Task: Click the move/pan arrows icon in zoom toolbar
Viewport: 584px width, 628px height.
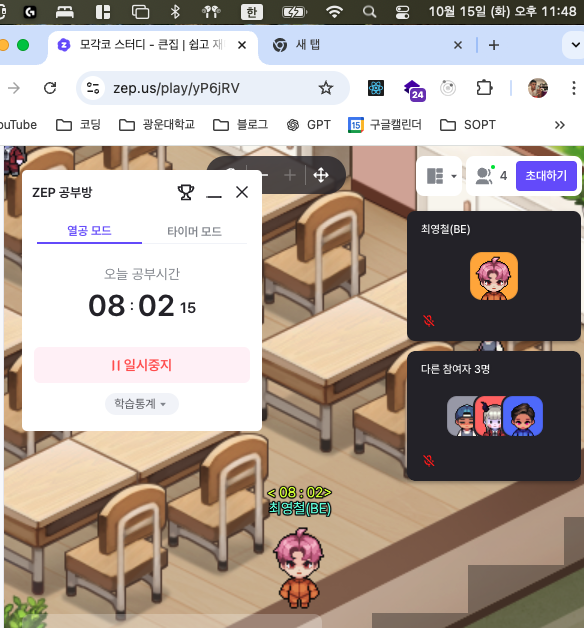Action: pyautogui.click(x=321, y=175)
